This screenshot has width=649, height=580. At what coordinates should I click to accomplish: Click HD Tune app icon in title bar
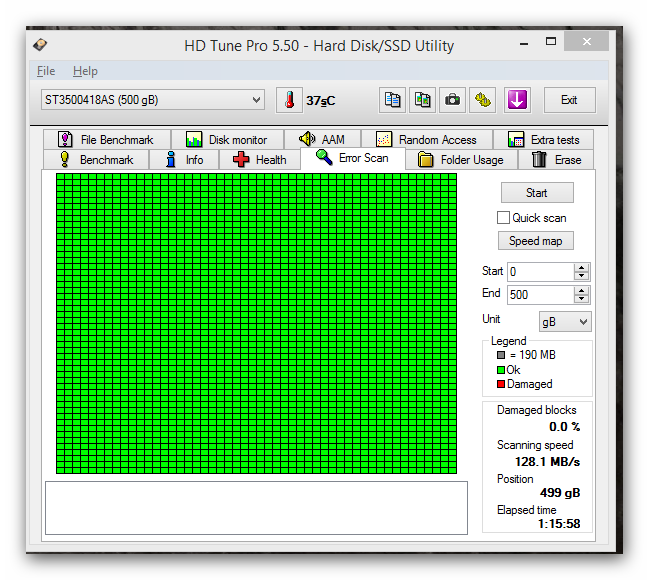point(40,44)
